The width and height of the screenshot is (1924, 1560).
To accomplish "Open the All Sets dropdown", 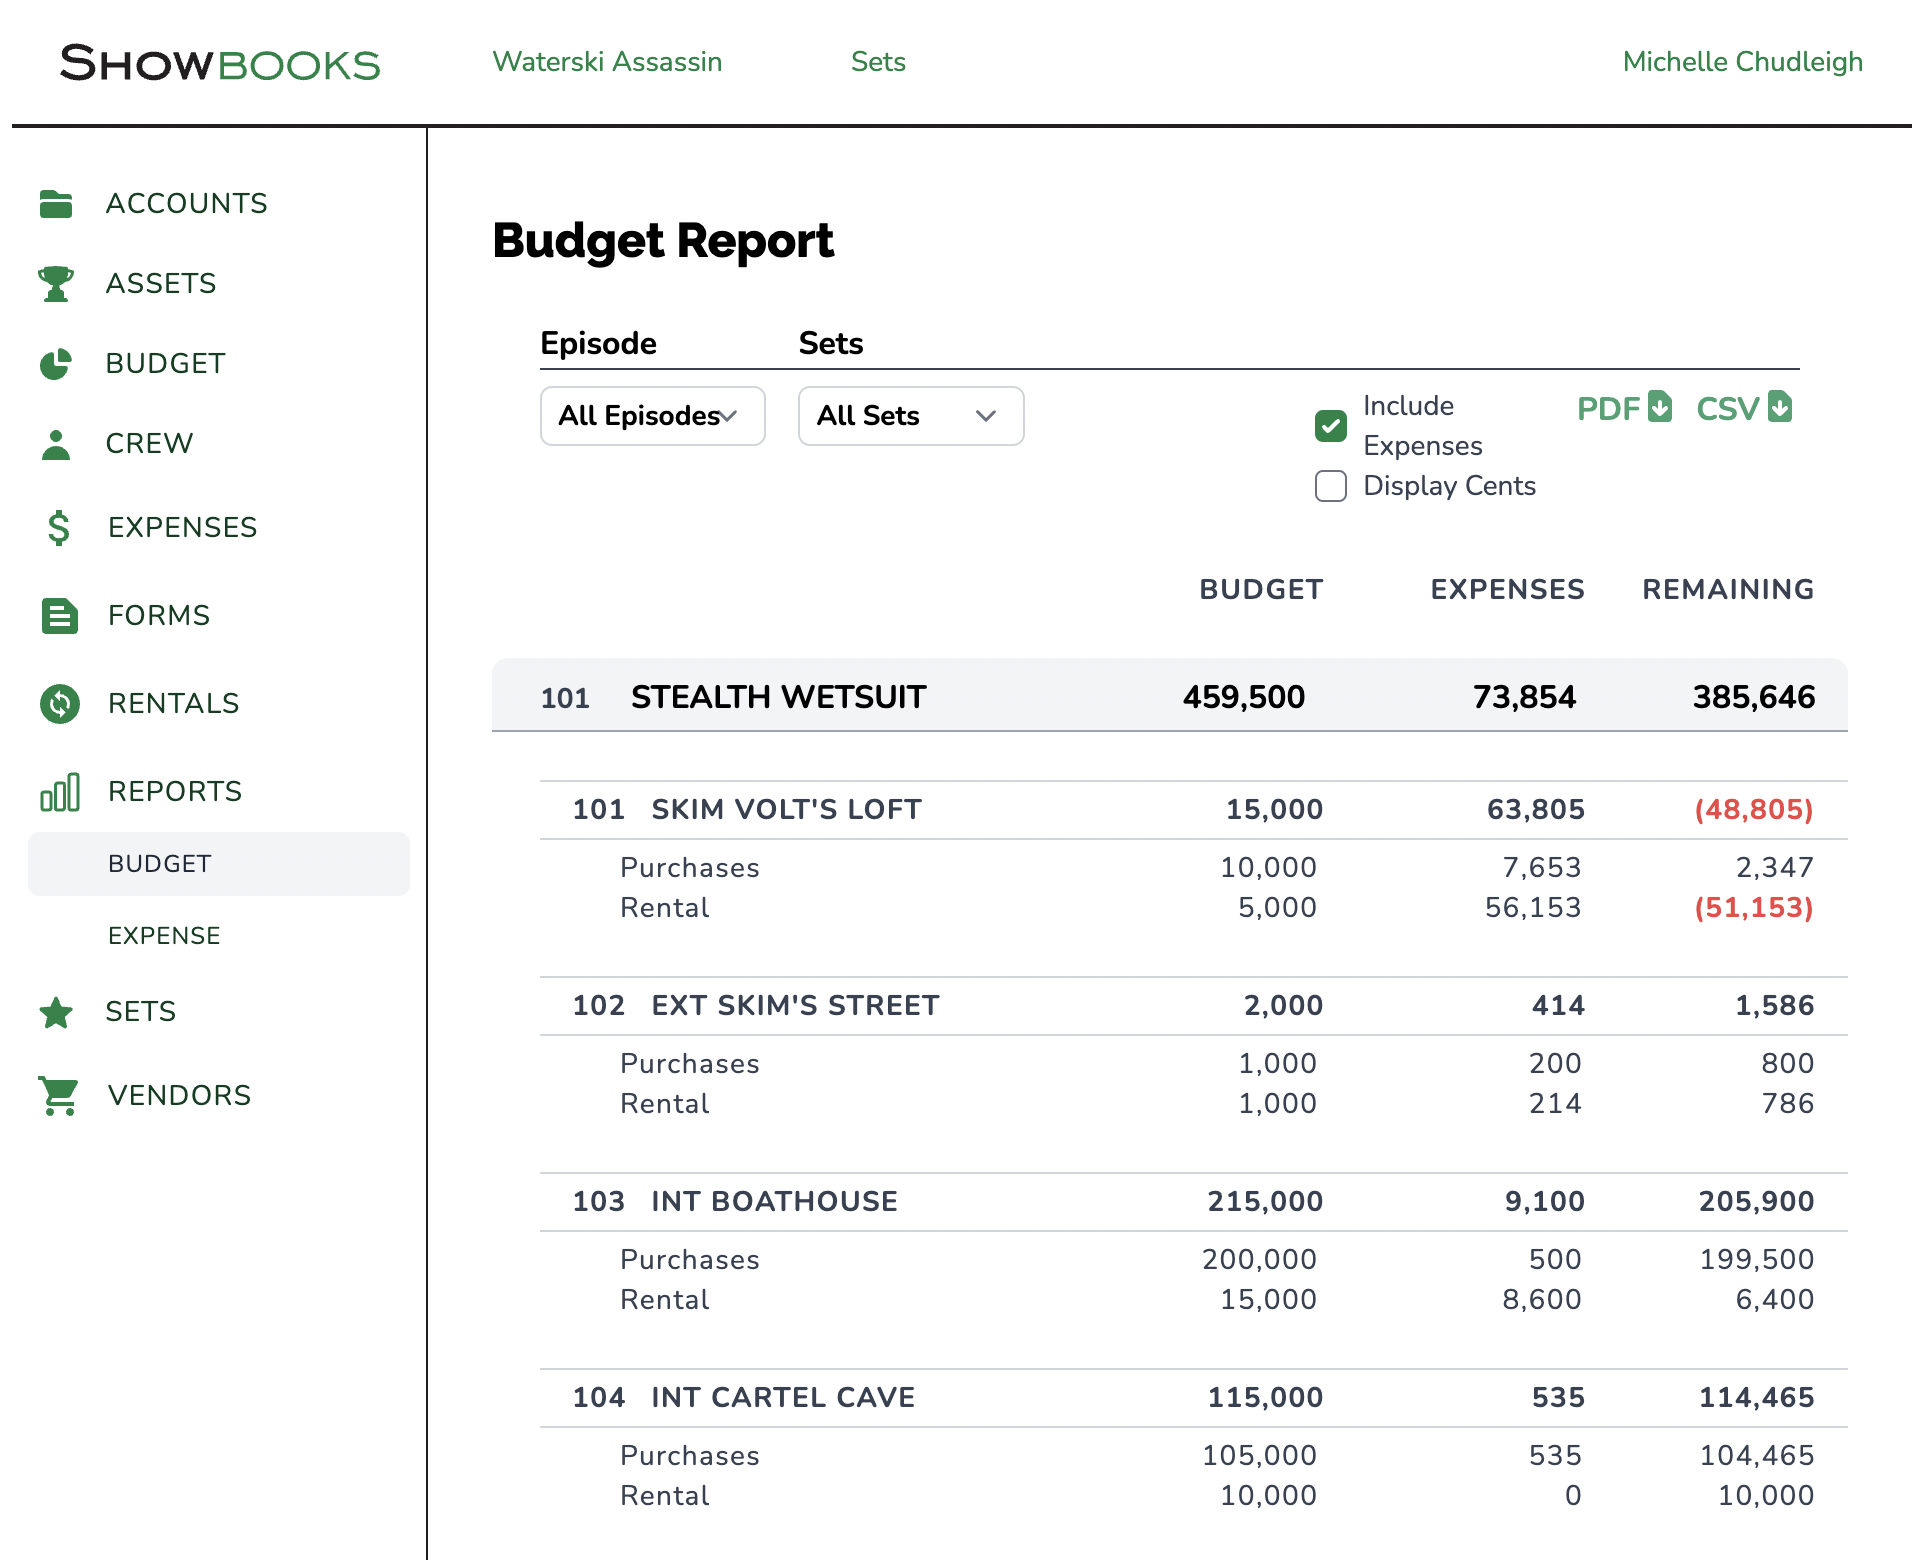I will point(911,416).
